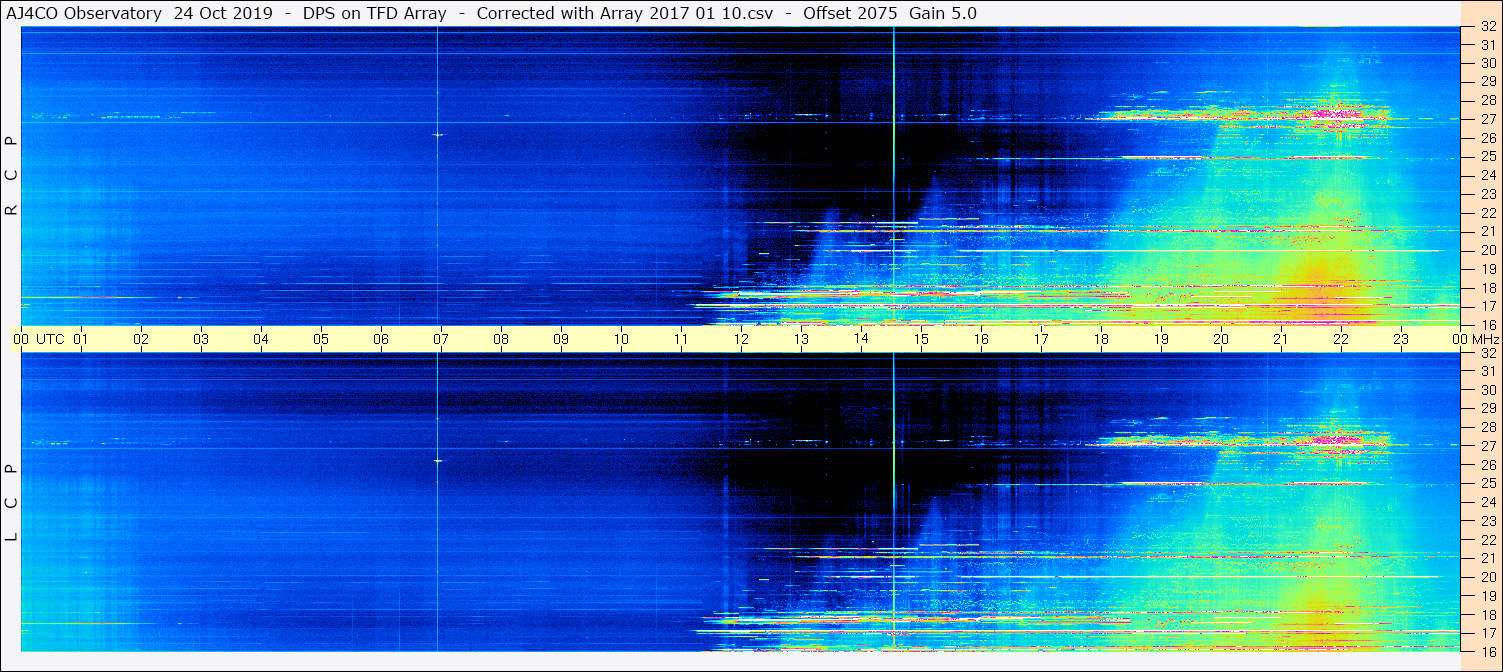Viewport: 1503px width, 672px height.
Task: Select the 00 UTC start label on the time axis
Action: click(40, 339)
